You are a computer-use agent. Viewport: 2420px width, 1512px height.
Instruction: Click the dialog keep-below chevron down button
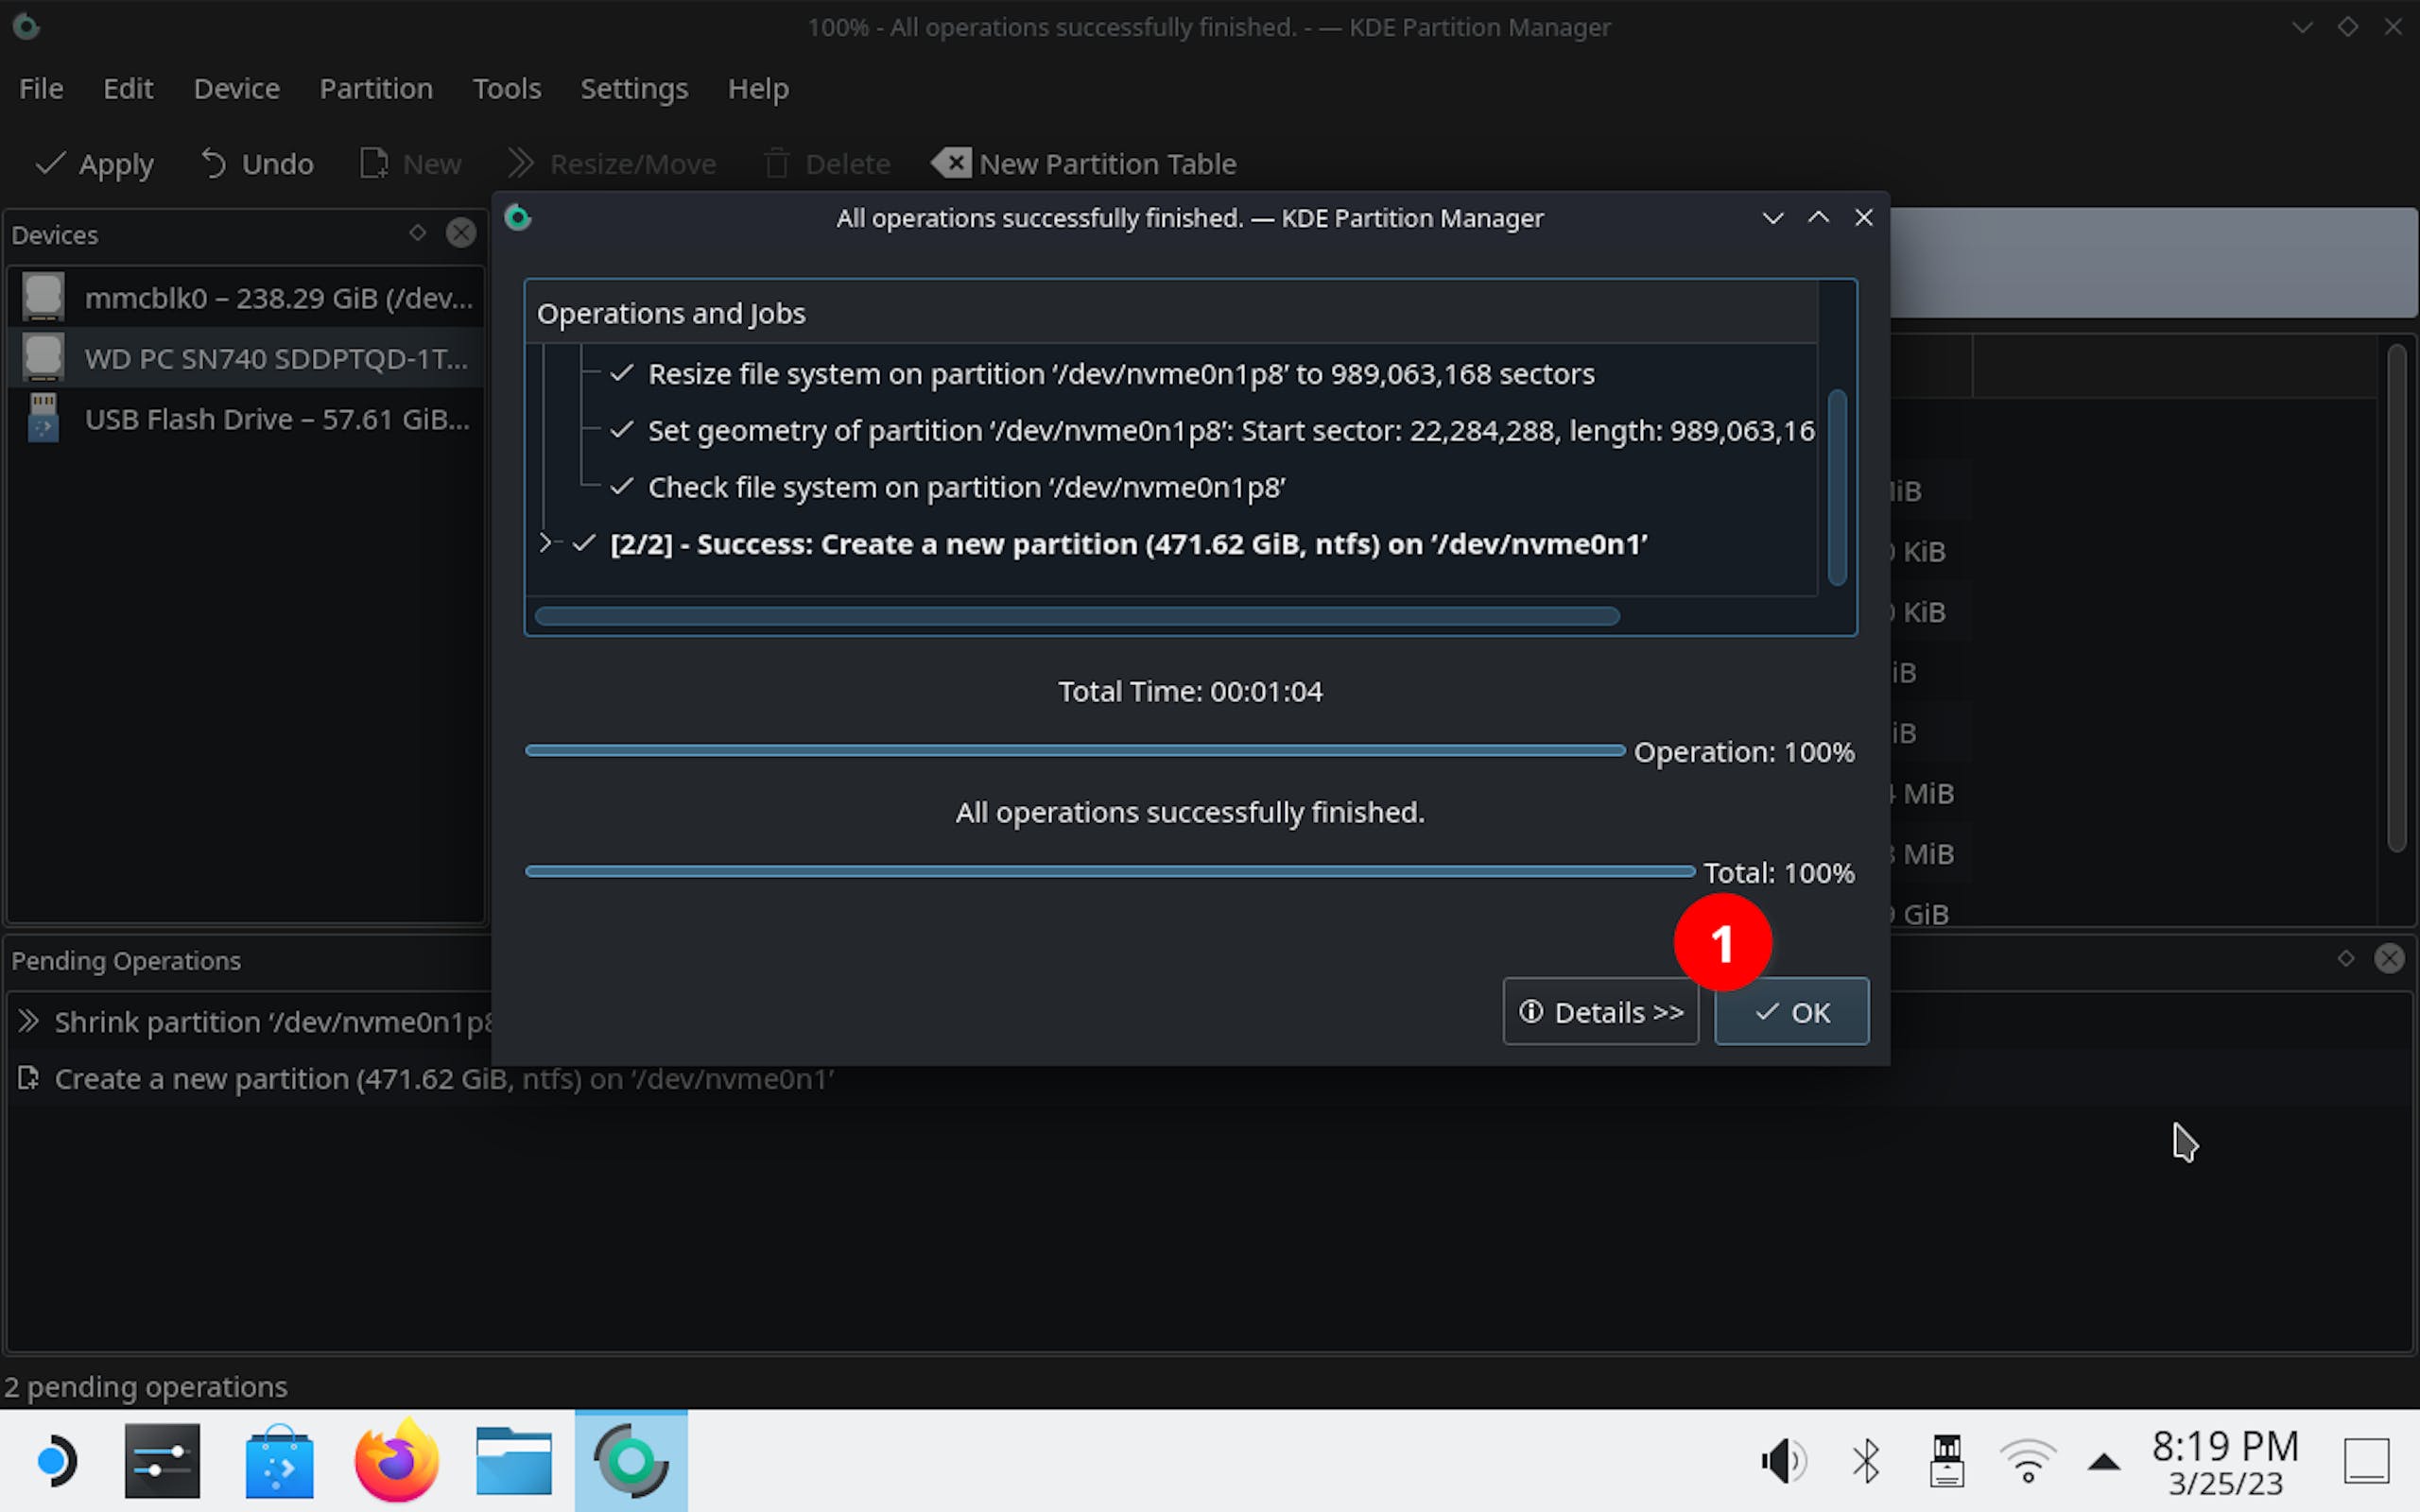pos(1772,217)
